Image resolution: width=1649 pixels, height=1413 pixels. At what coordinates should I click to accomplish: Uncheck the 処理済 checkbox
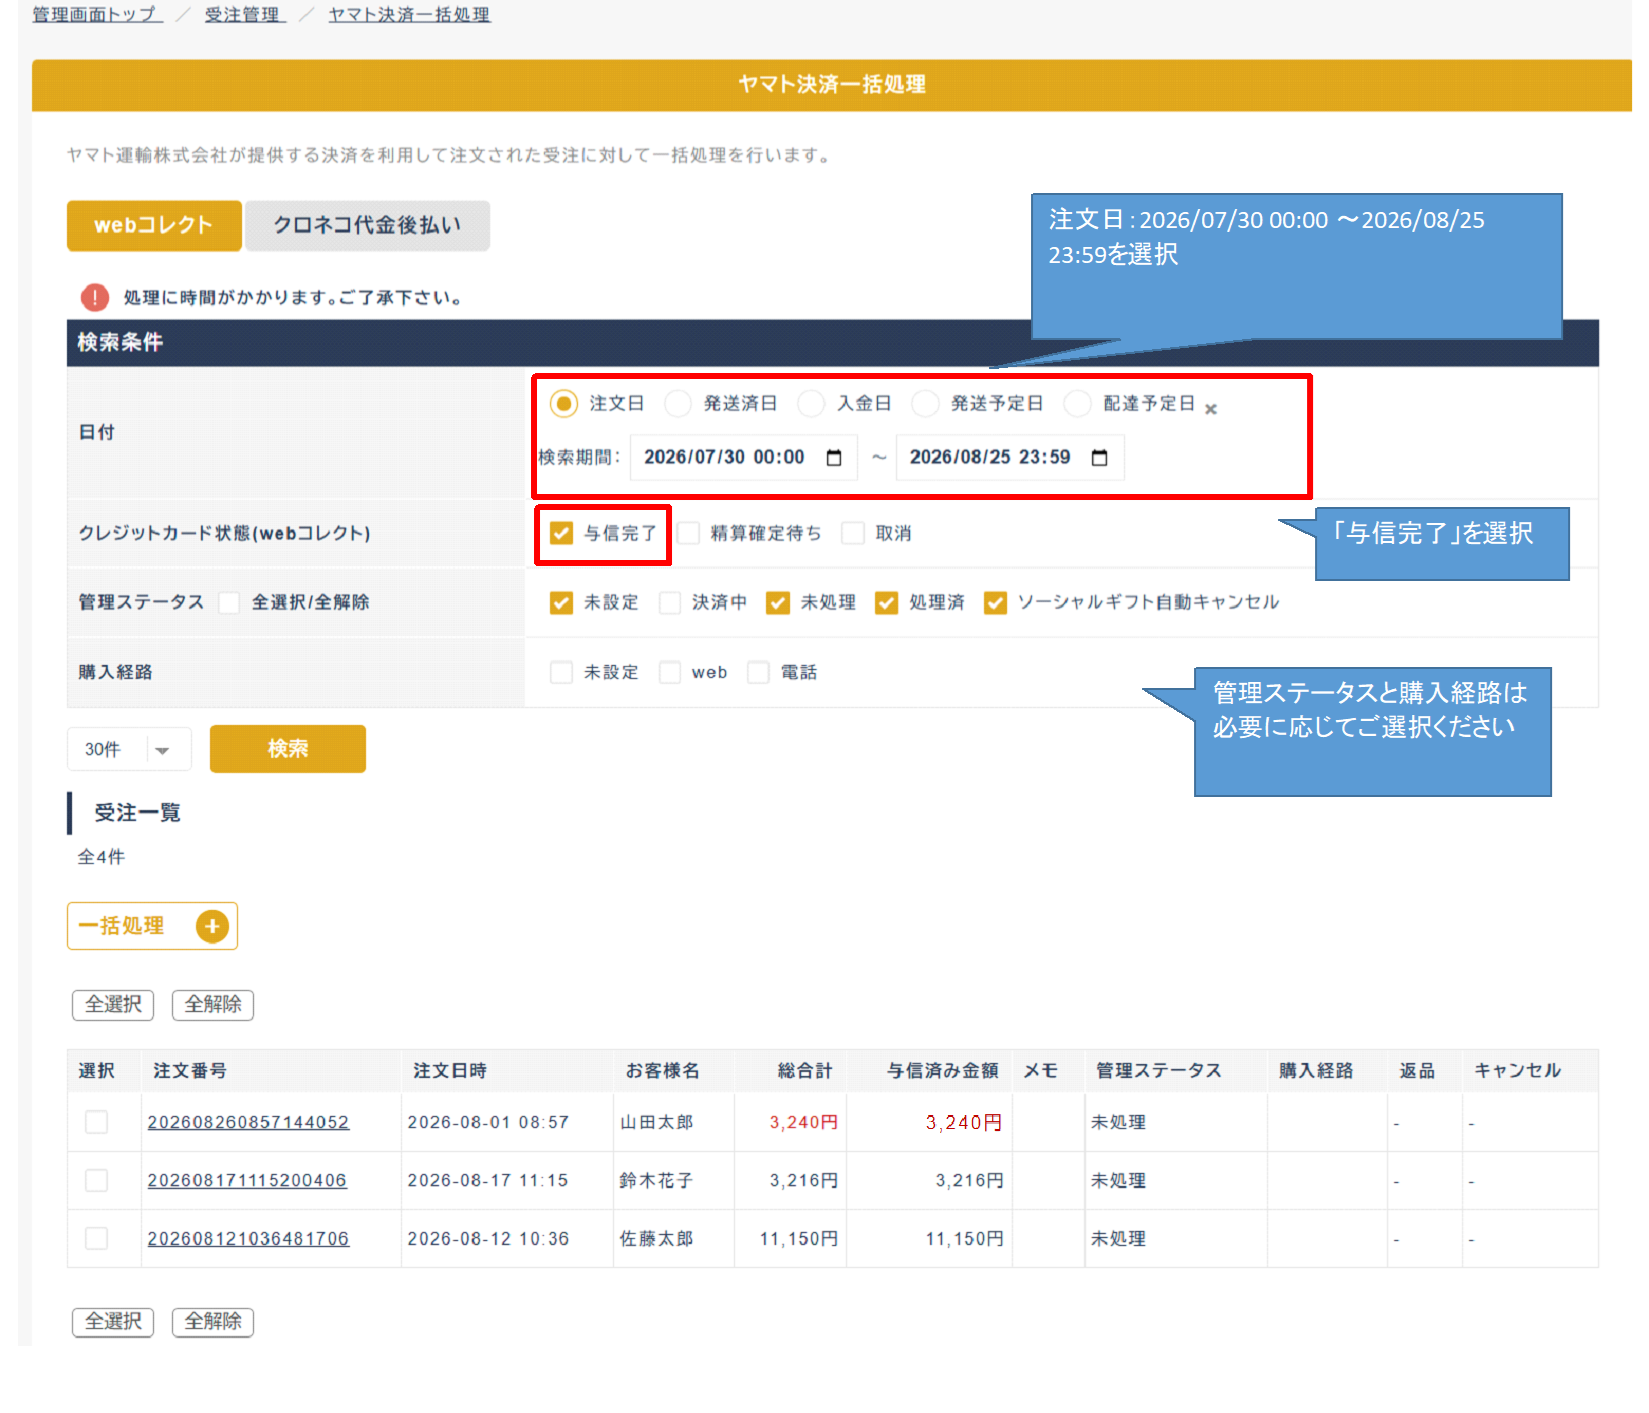pyautogui.click(x=886, y=602)
